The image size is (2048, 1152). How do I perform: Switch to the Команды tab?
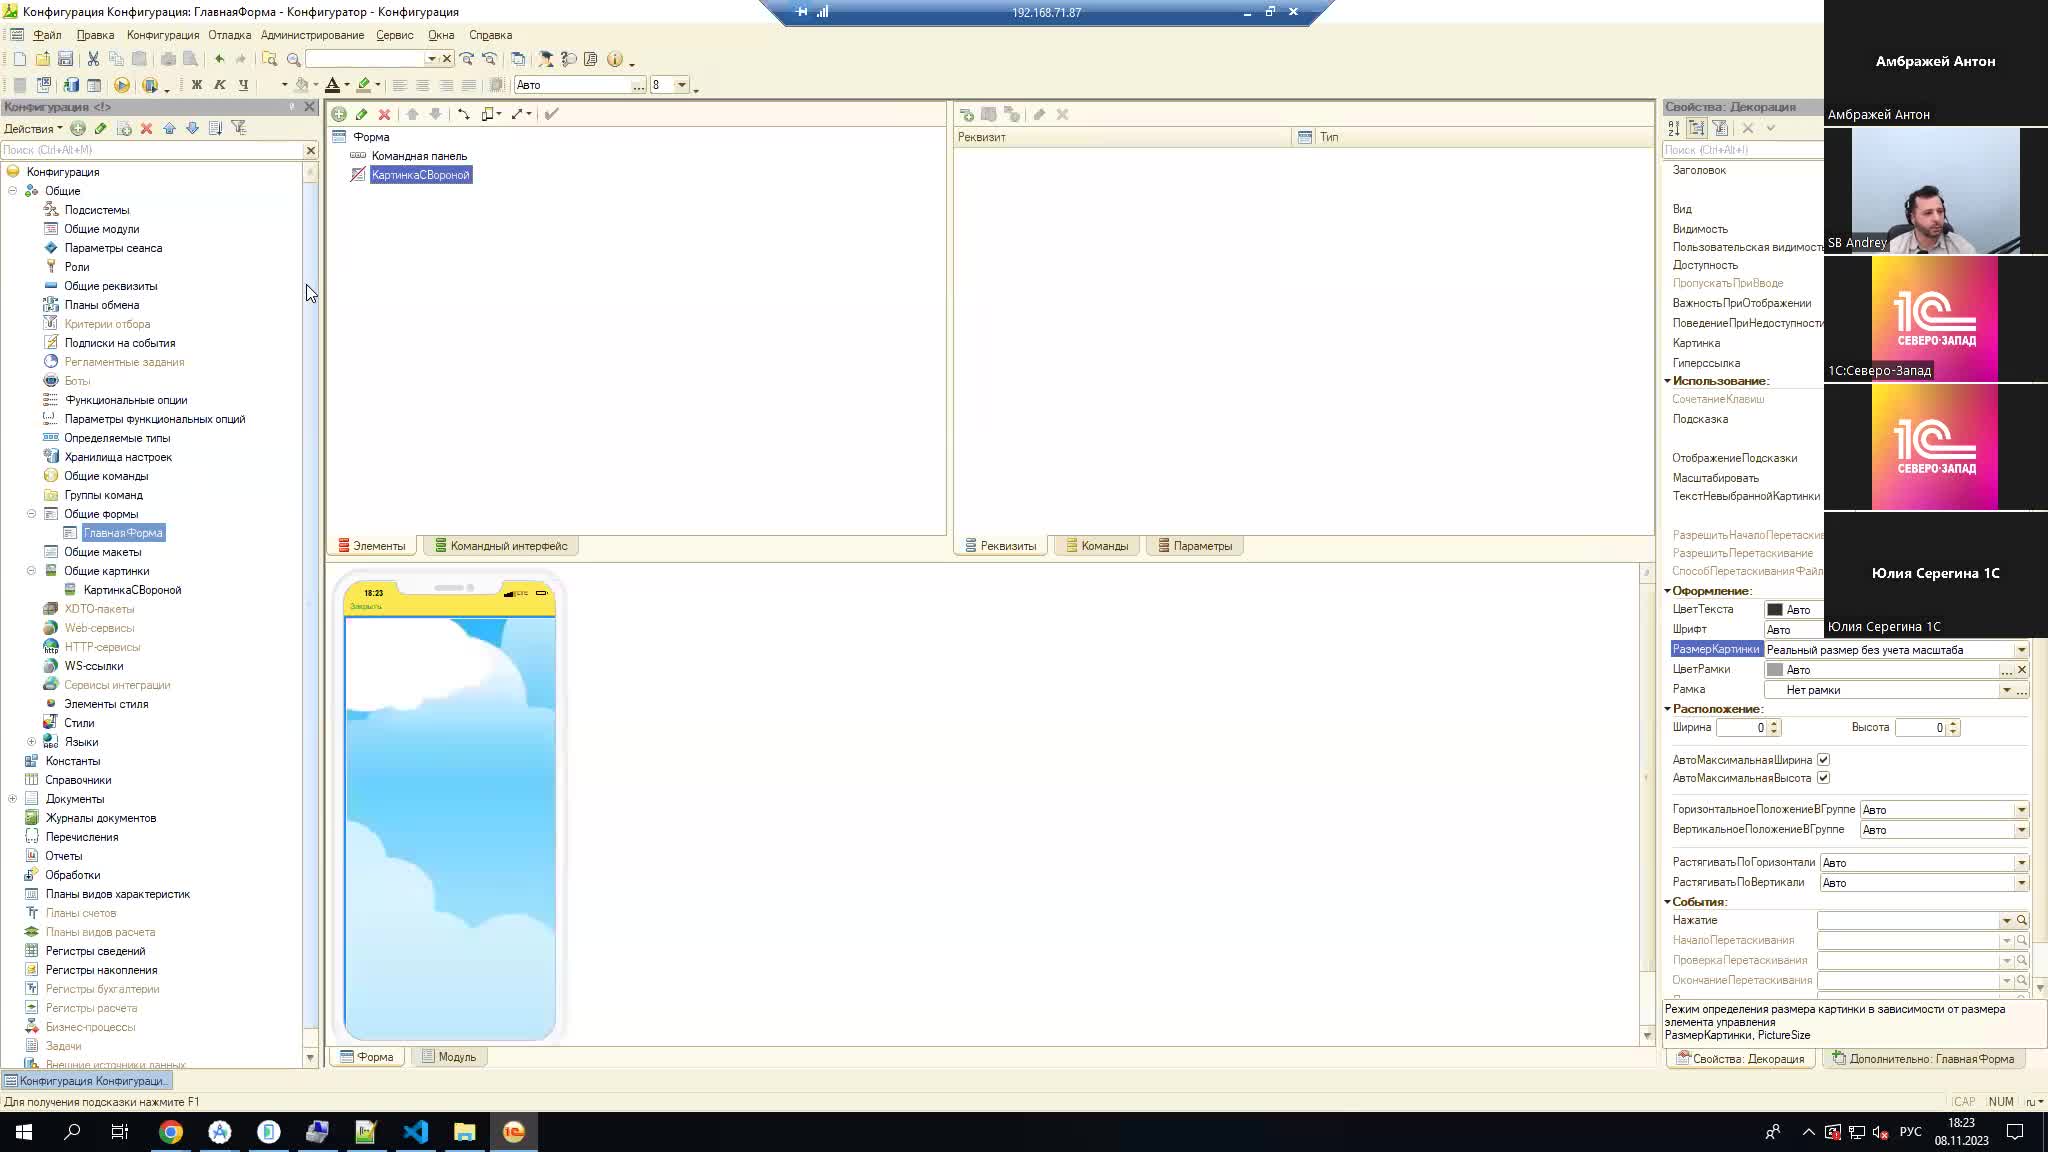(x=1097, y=546)
